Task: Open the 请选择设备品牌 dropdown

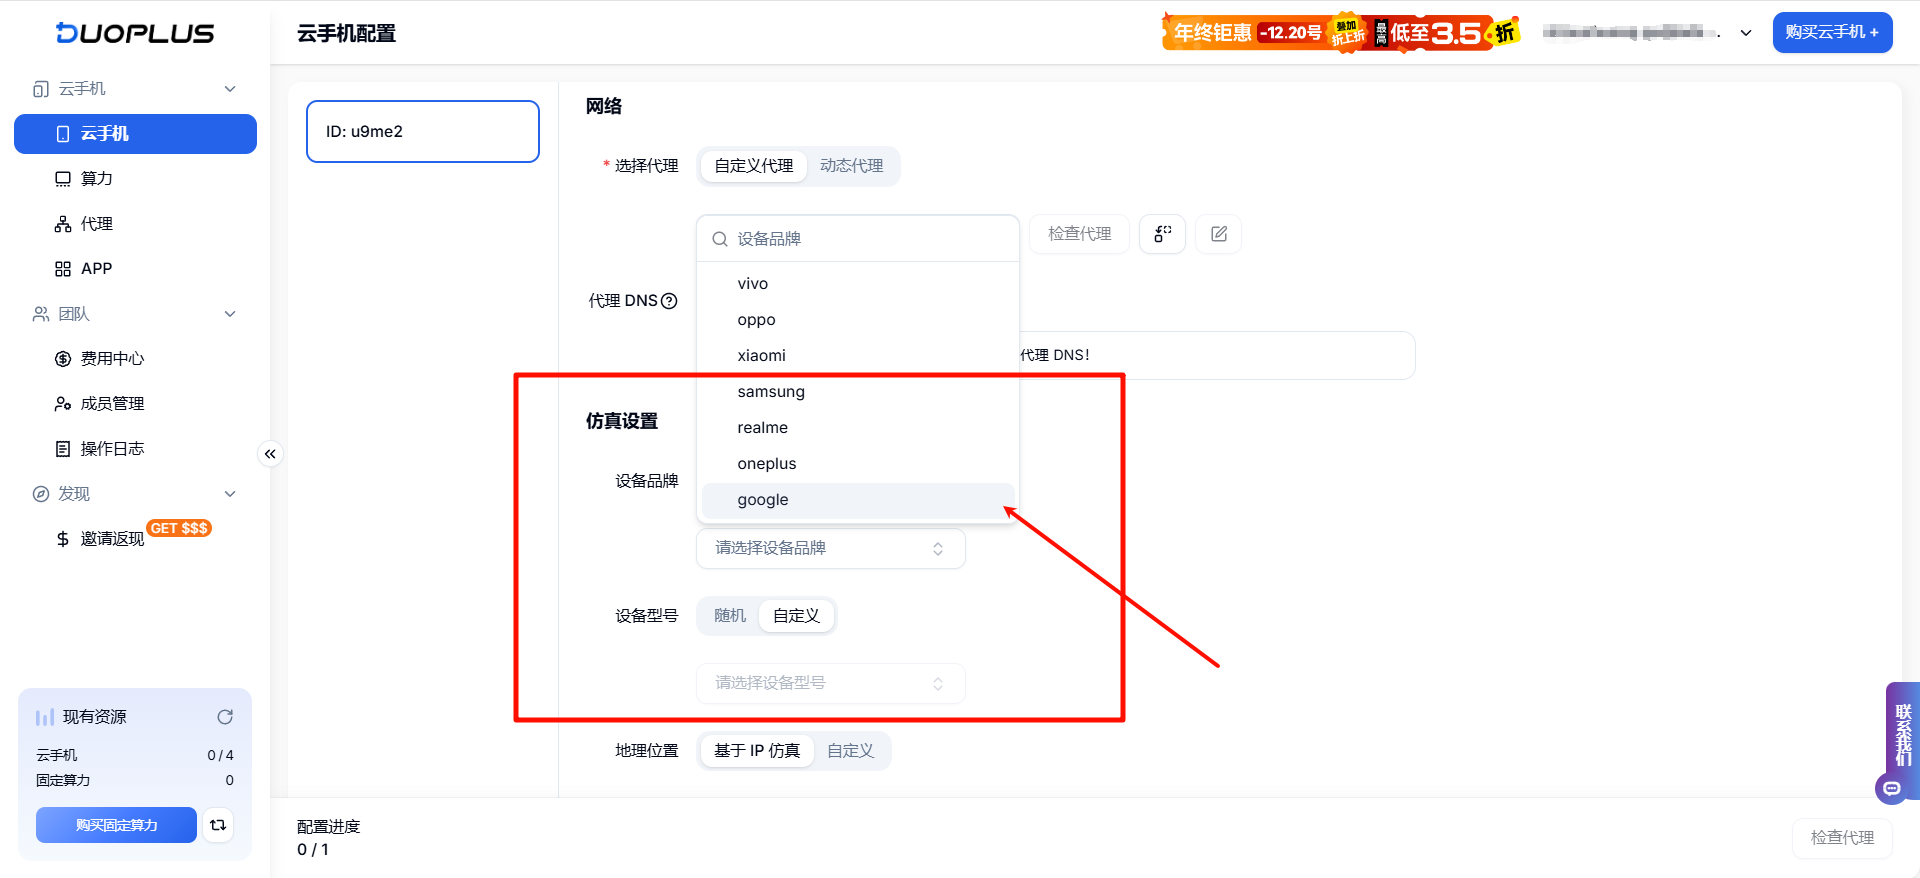Action: tap(831, 548)
